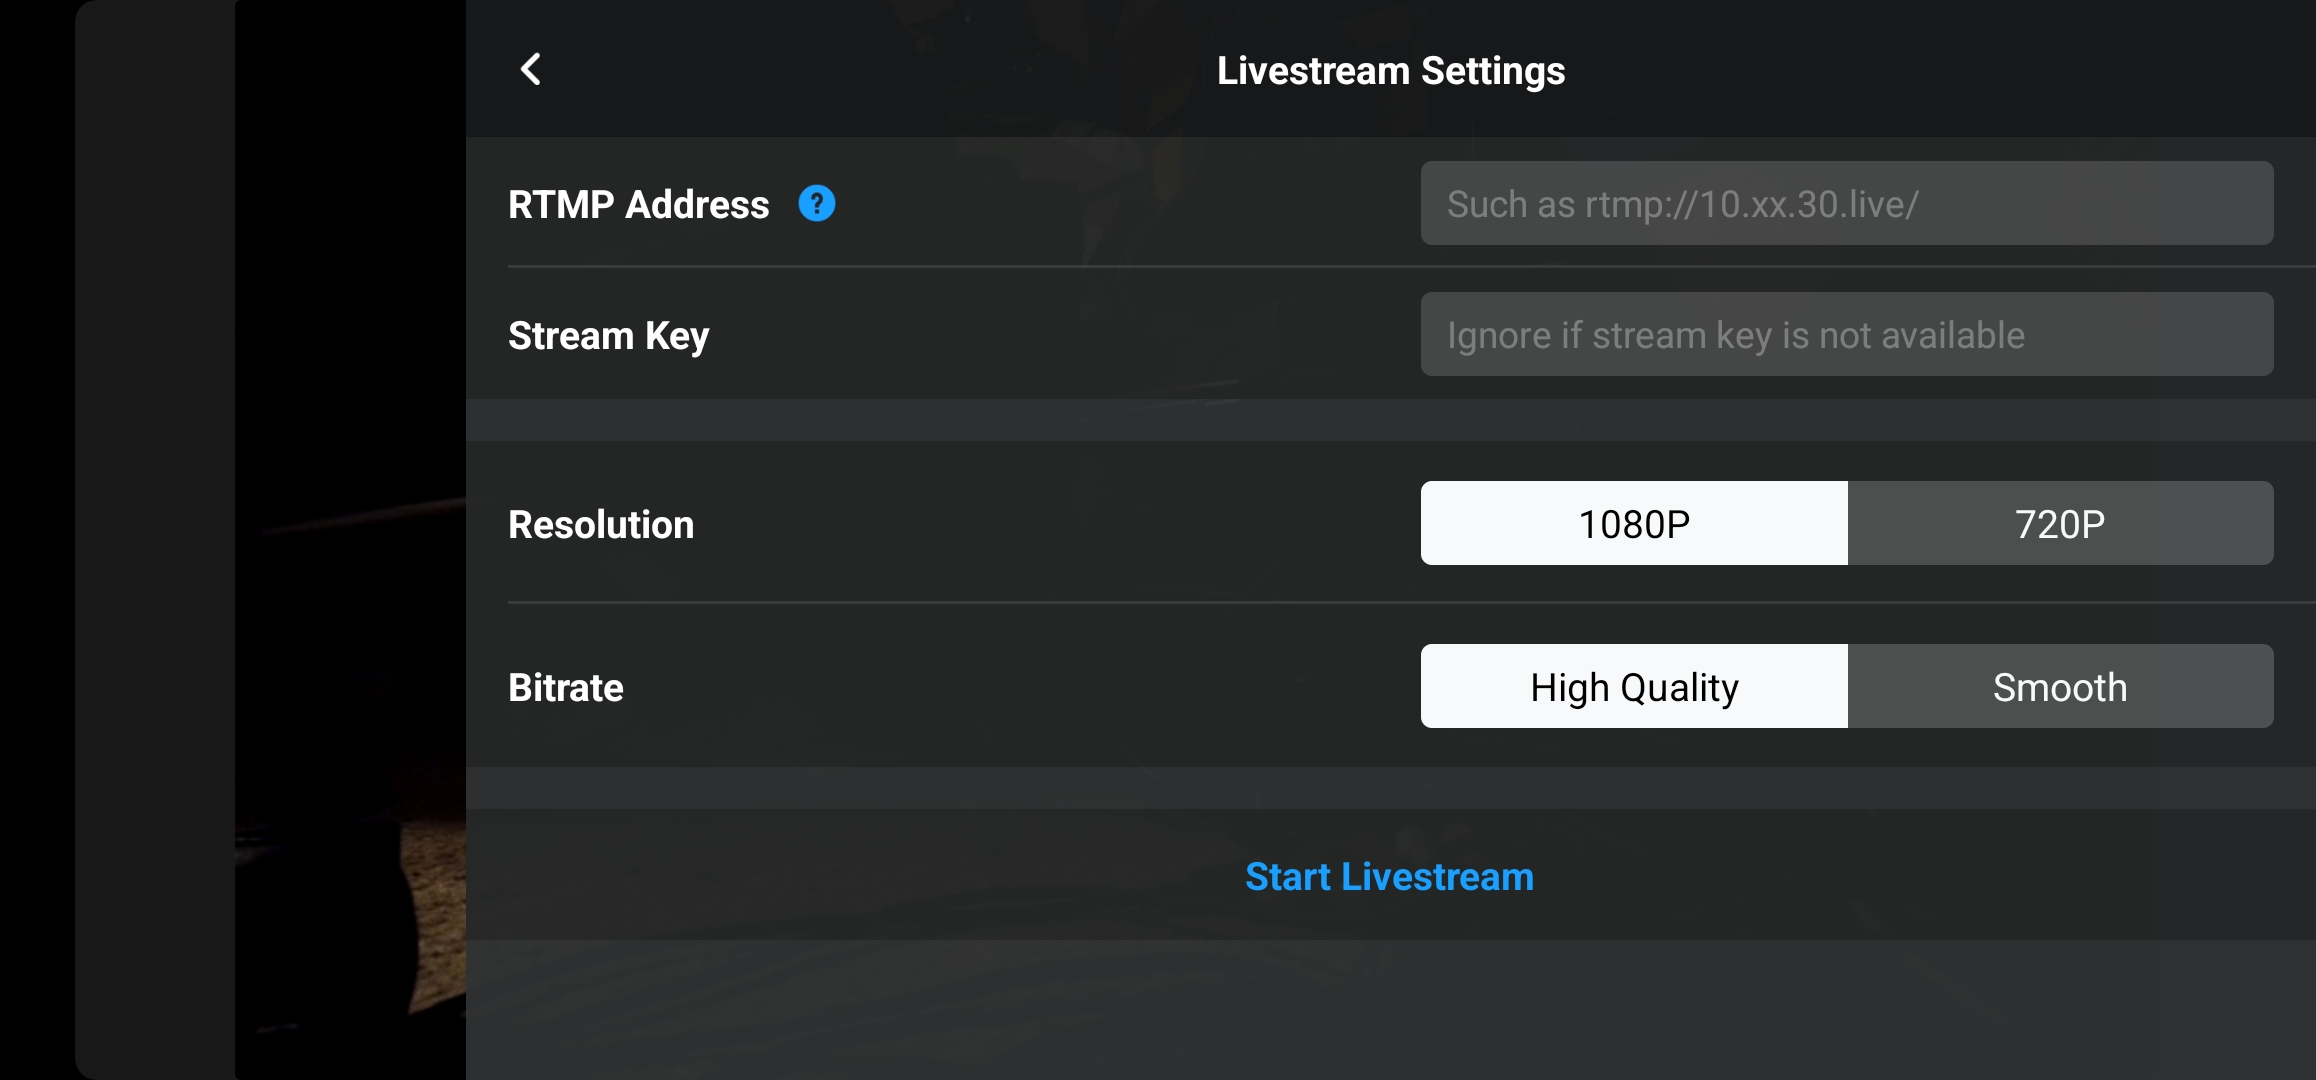Focus the RTMP Address input field
Viewport: 2316px width, 1080px height.
[x=1847, y=203]
